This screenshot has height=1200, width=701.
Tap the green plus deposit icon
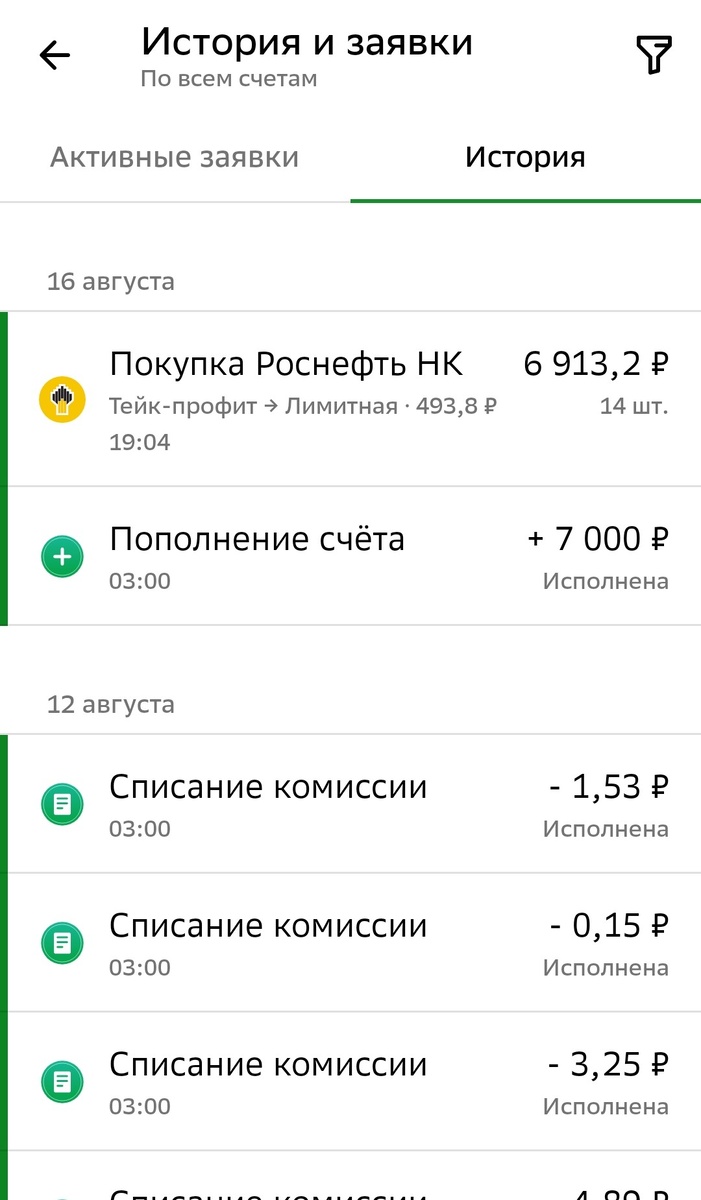[61, 556]
